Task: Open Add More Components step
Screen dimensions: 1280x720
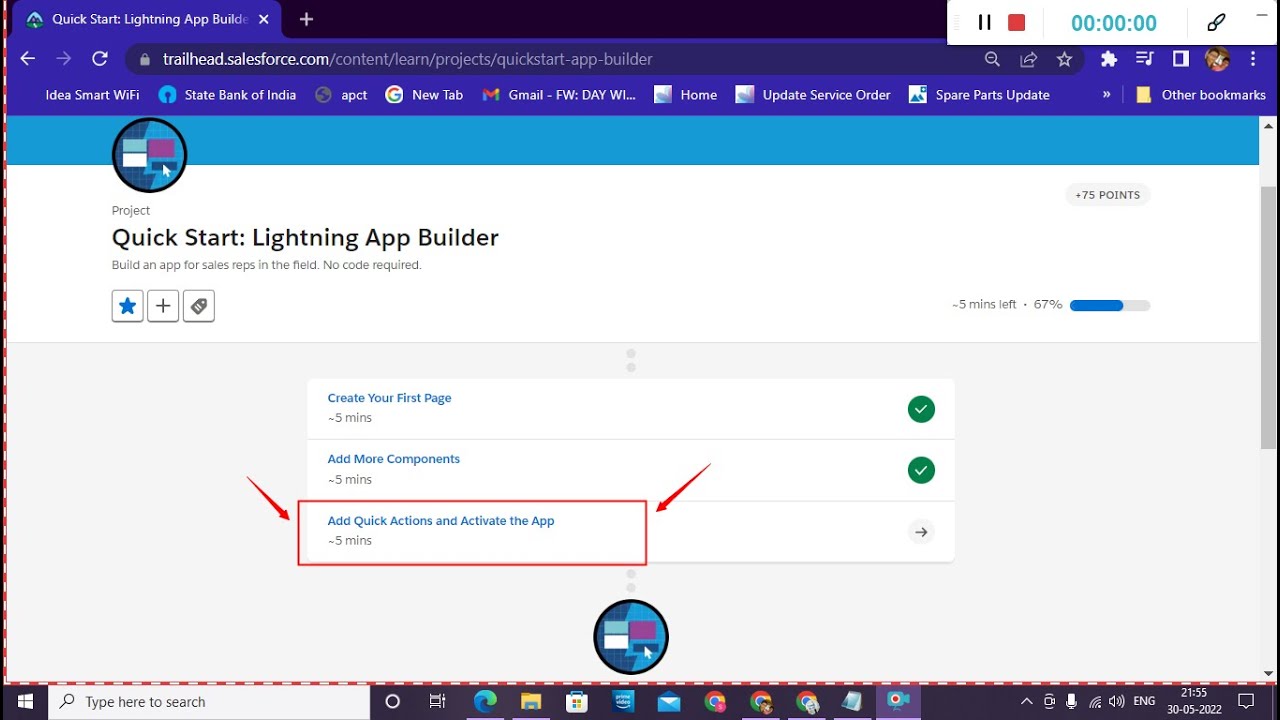Action: [x=394, y=459]
